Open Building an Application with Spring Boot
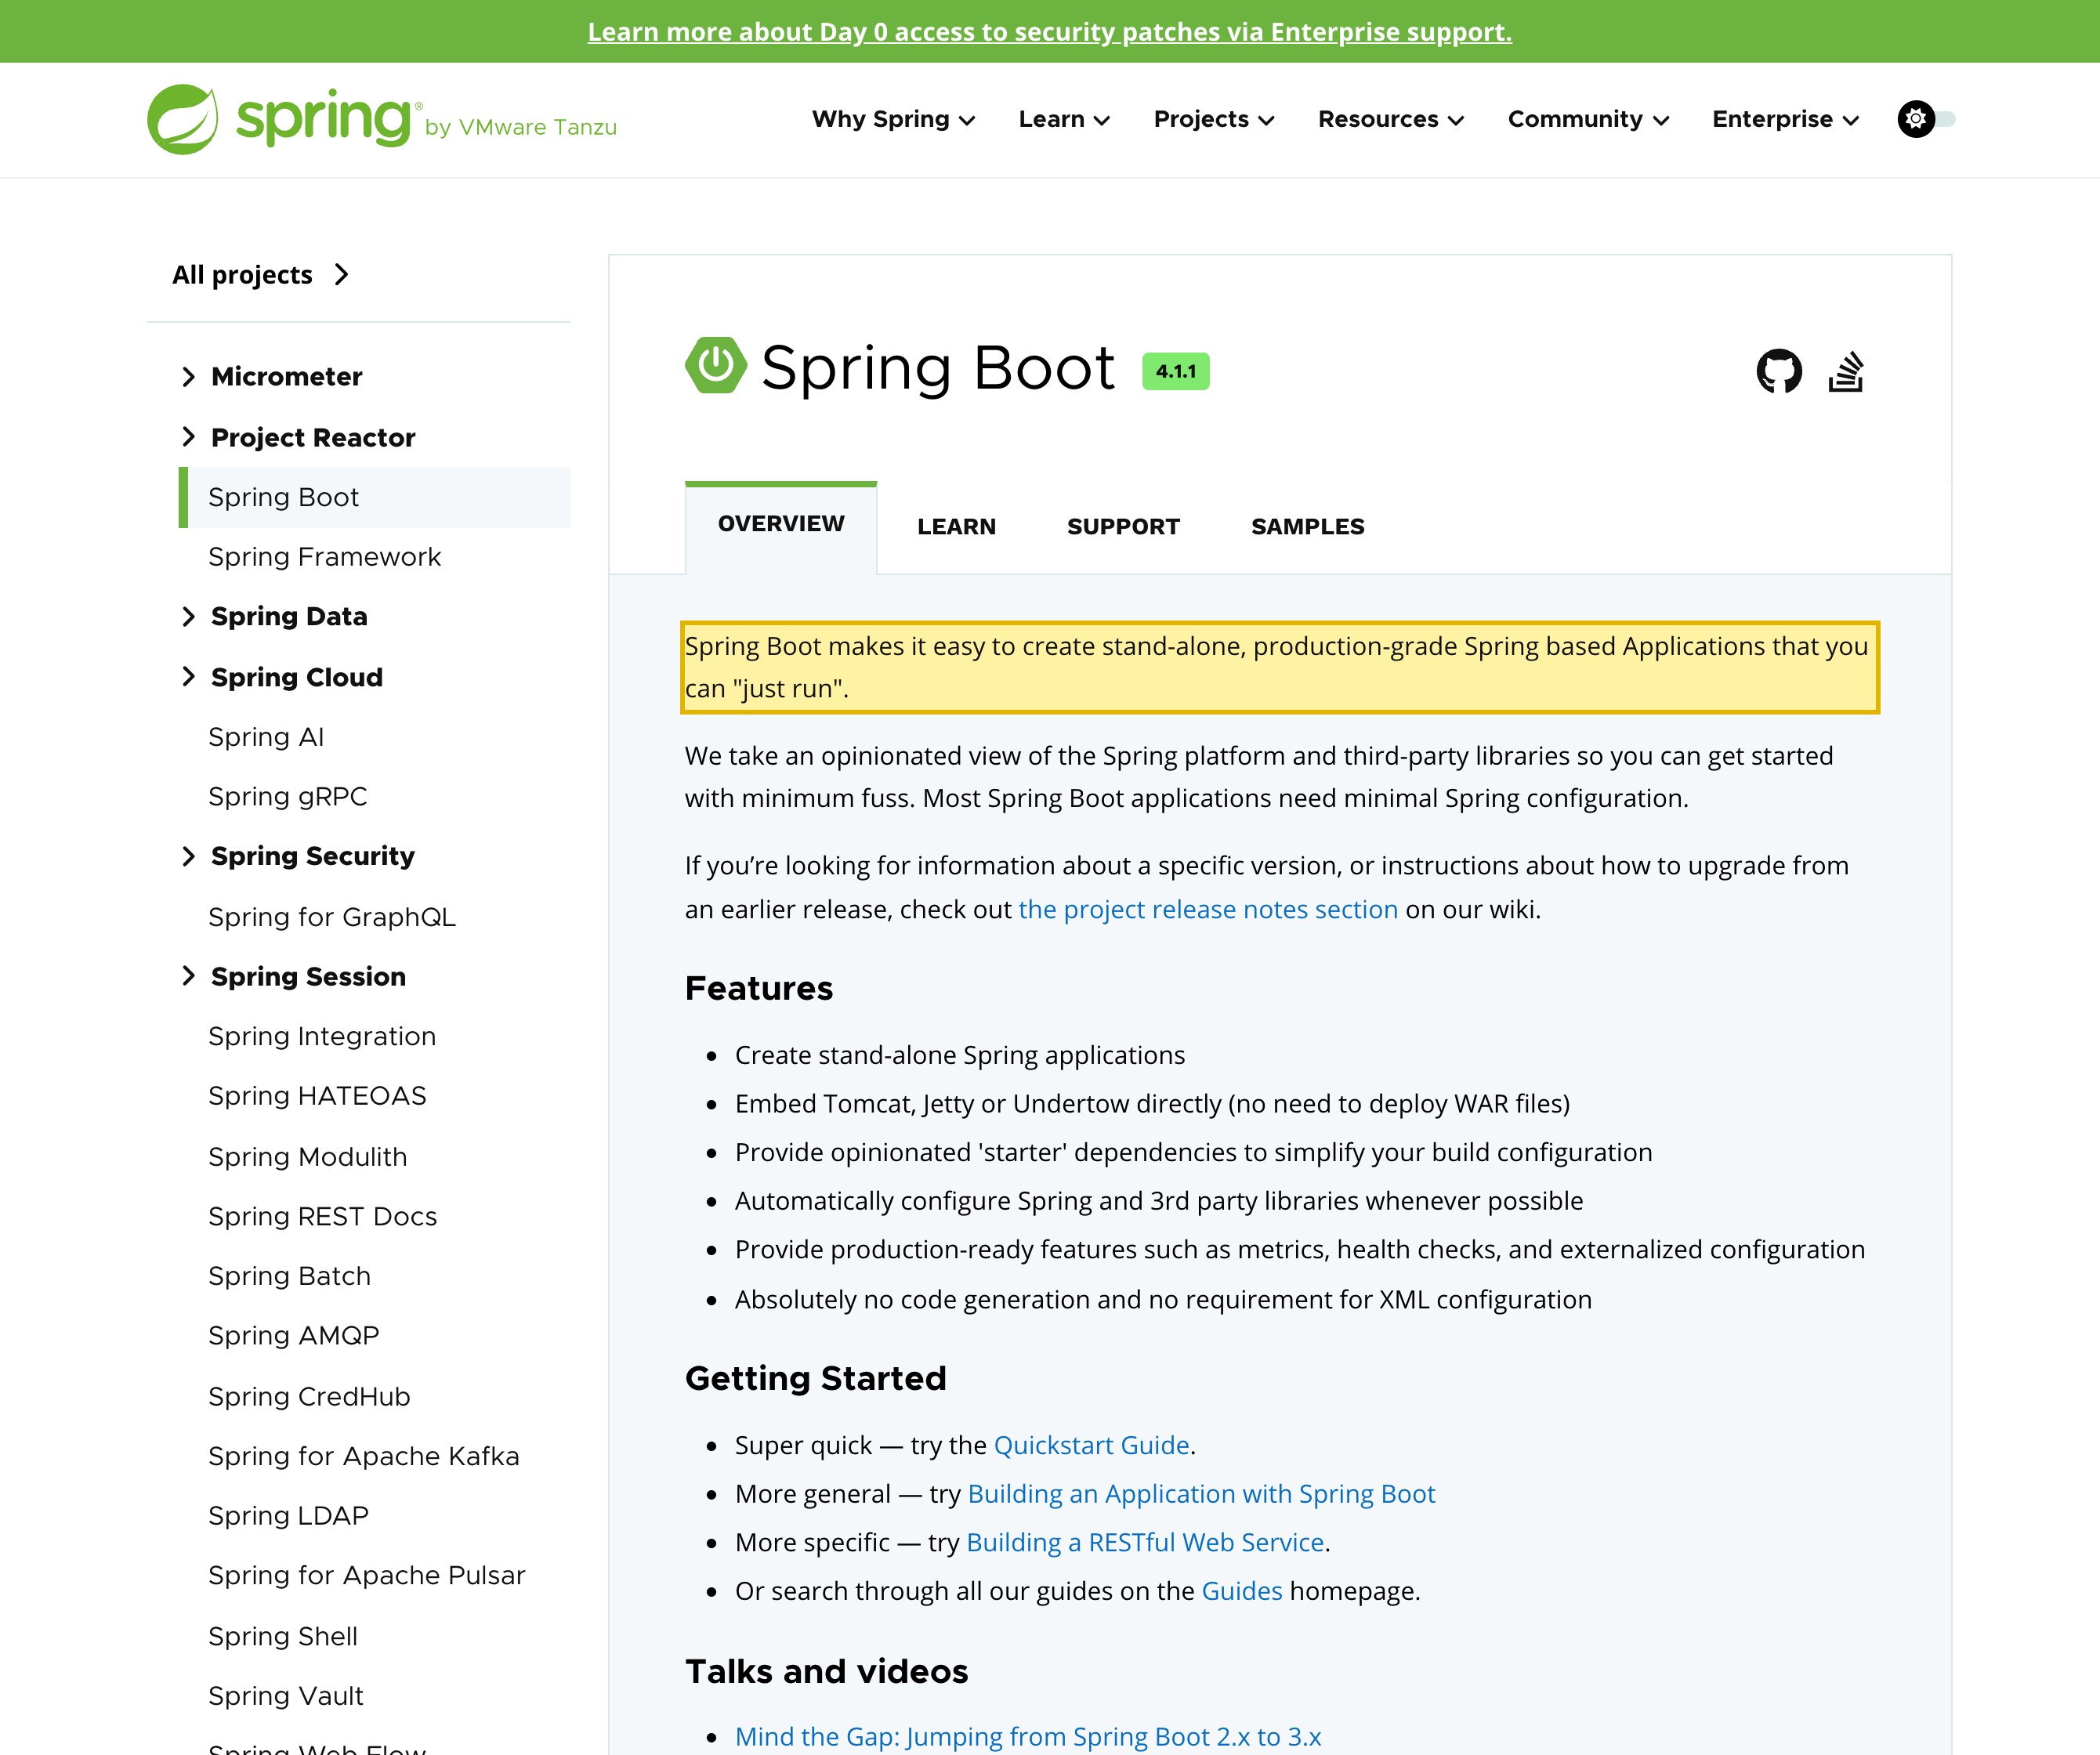Viewport: 2100px width, 1755px height. (x=1201, y=1494)
